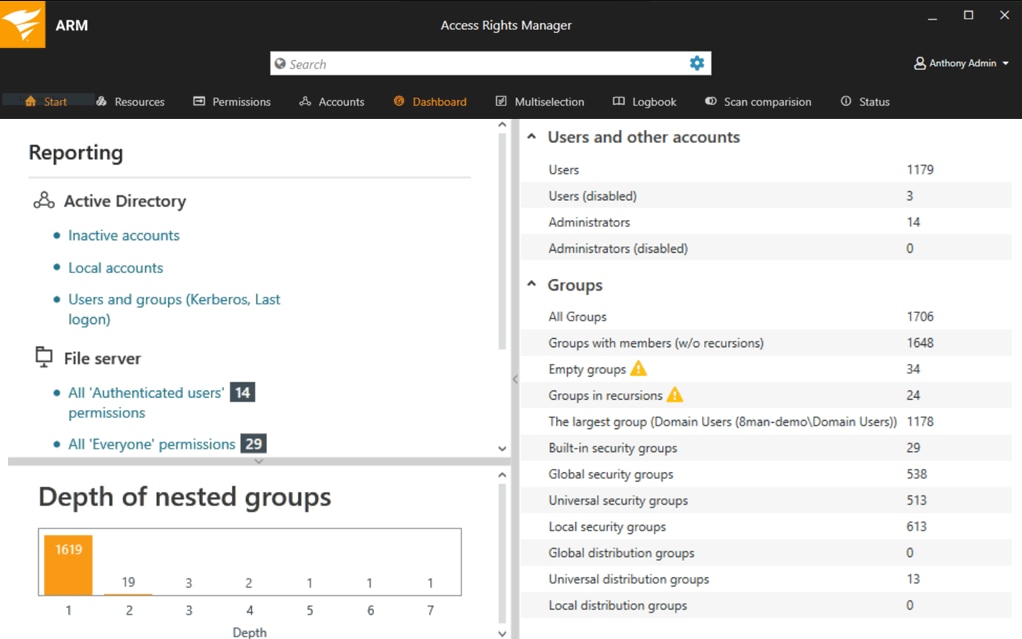Click the File server monitor icon
Image resolution: width=1022 pixels, height=639 pixels.
click(x=44, y=358)
